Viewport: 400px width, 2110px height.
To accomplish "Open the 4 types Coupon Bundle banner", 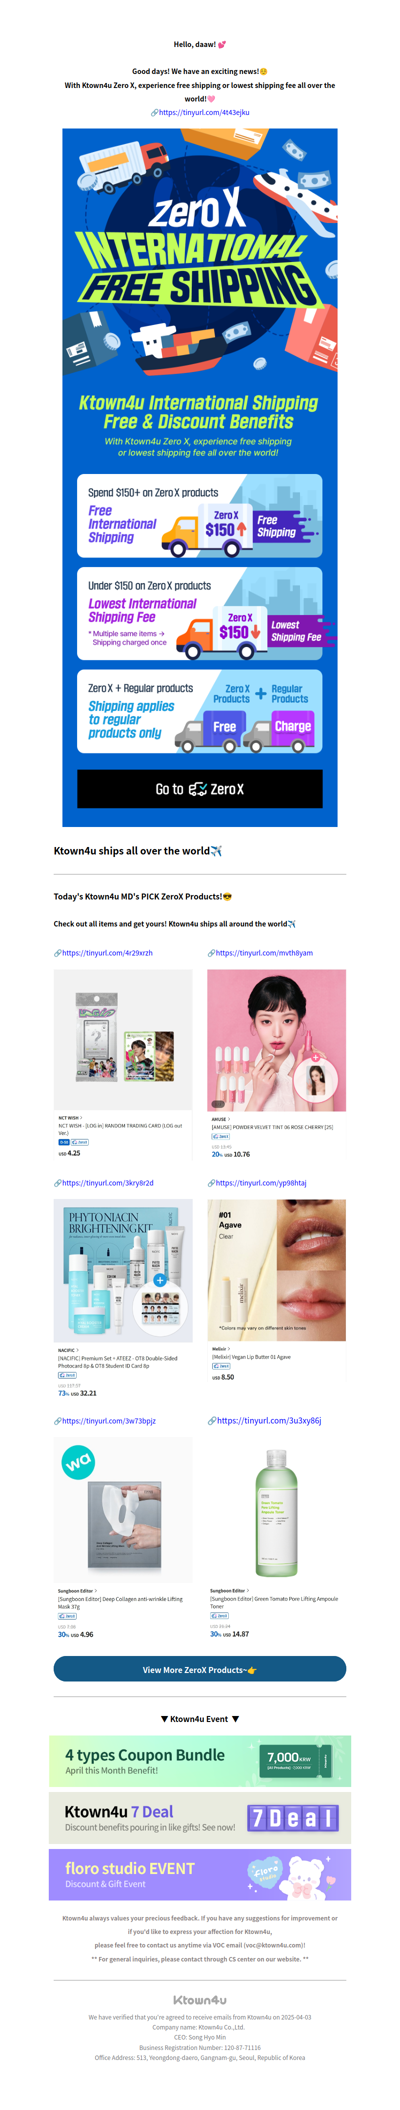I will pos(200,1761).
